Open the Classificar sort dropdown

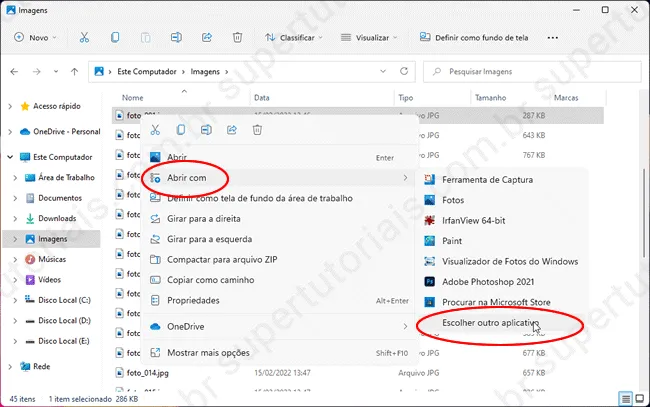[x=294, y=38]
